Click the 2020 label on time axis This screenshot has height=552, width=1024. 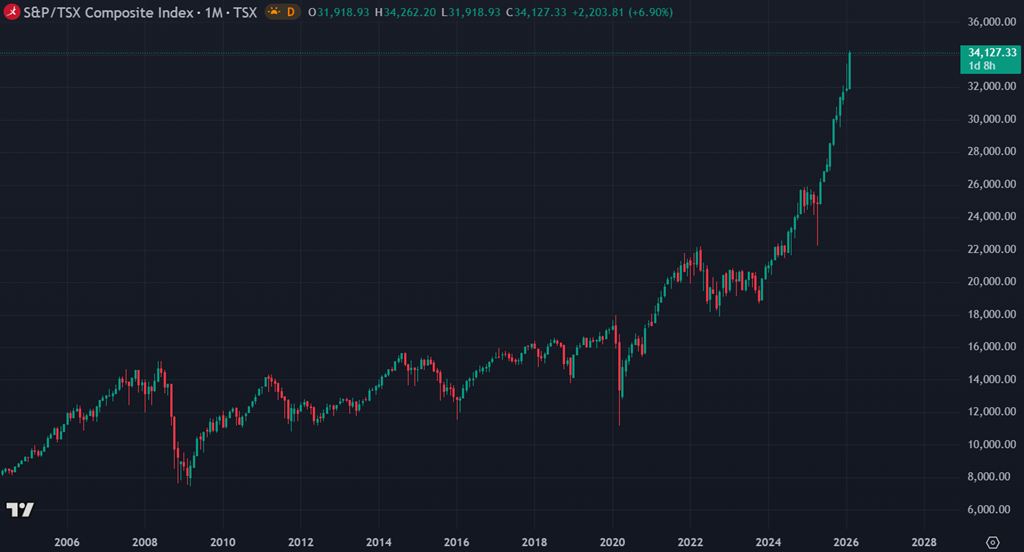612,541
